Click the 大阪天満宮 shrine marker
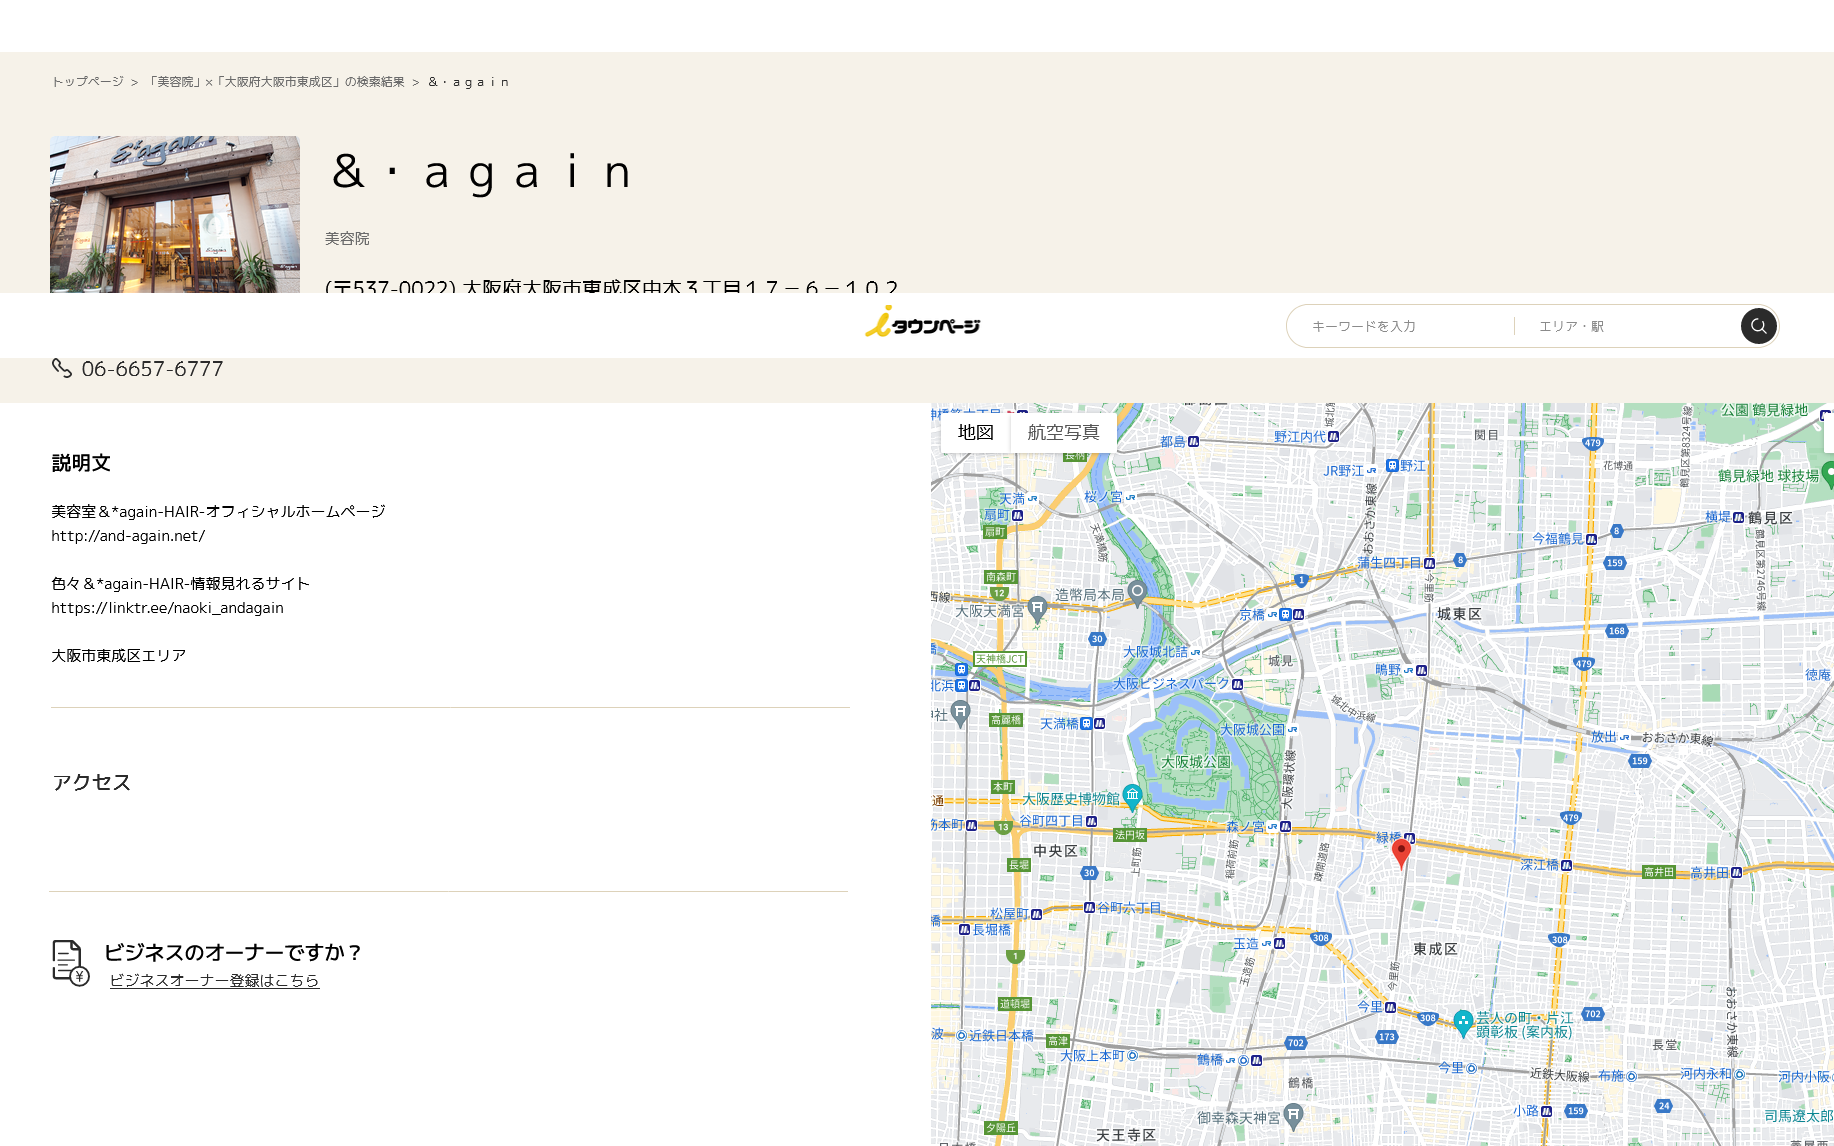 [1037, 606]
